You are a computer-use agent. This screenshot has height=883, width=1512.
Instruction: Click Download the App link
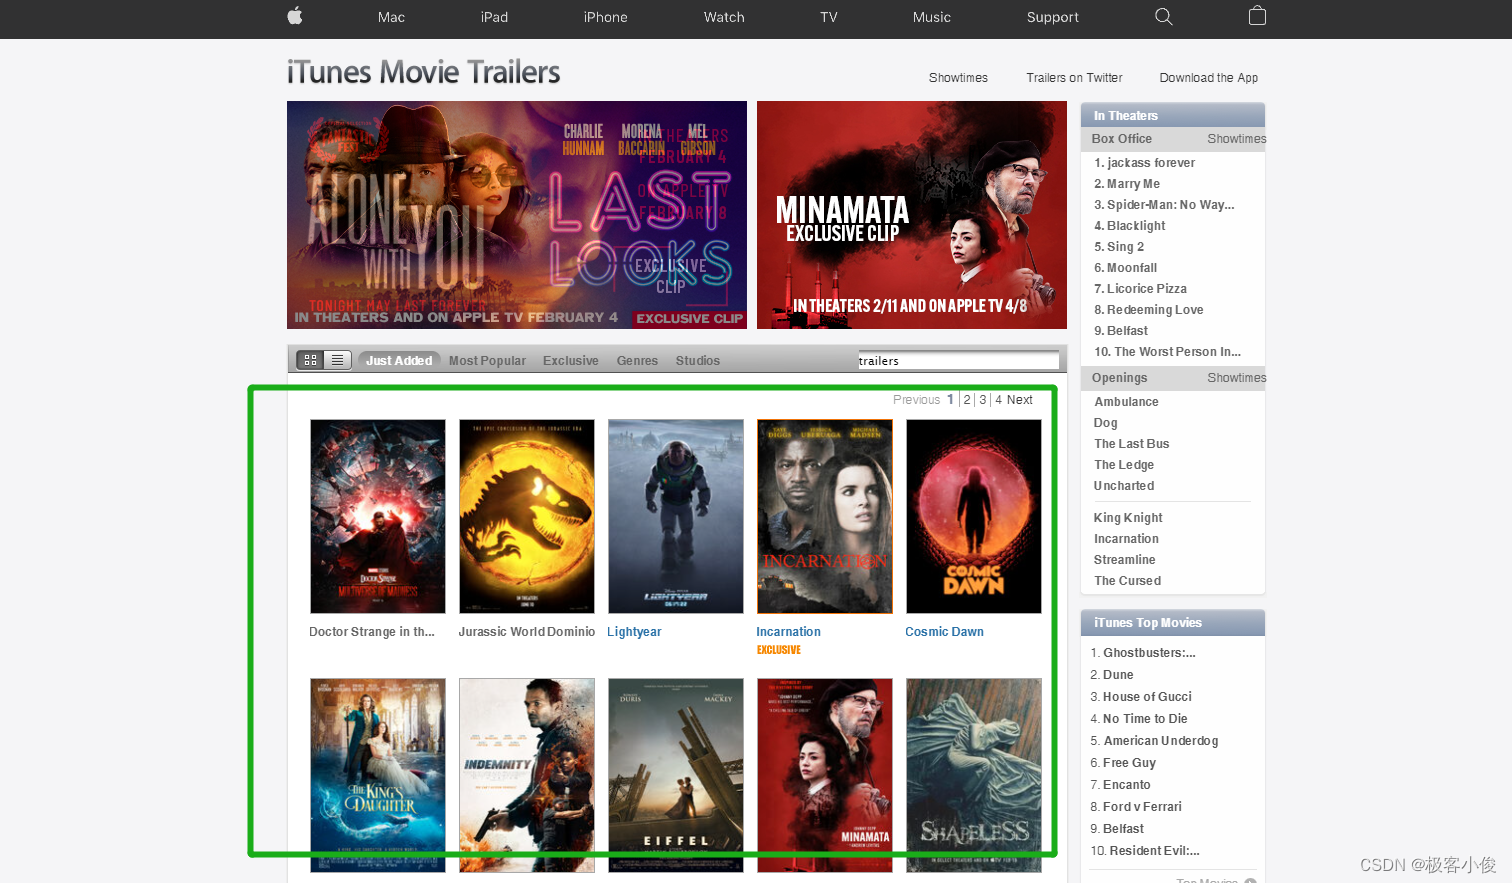point(1209,78)
